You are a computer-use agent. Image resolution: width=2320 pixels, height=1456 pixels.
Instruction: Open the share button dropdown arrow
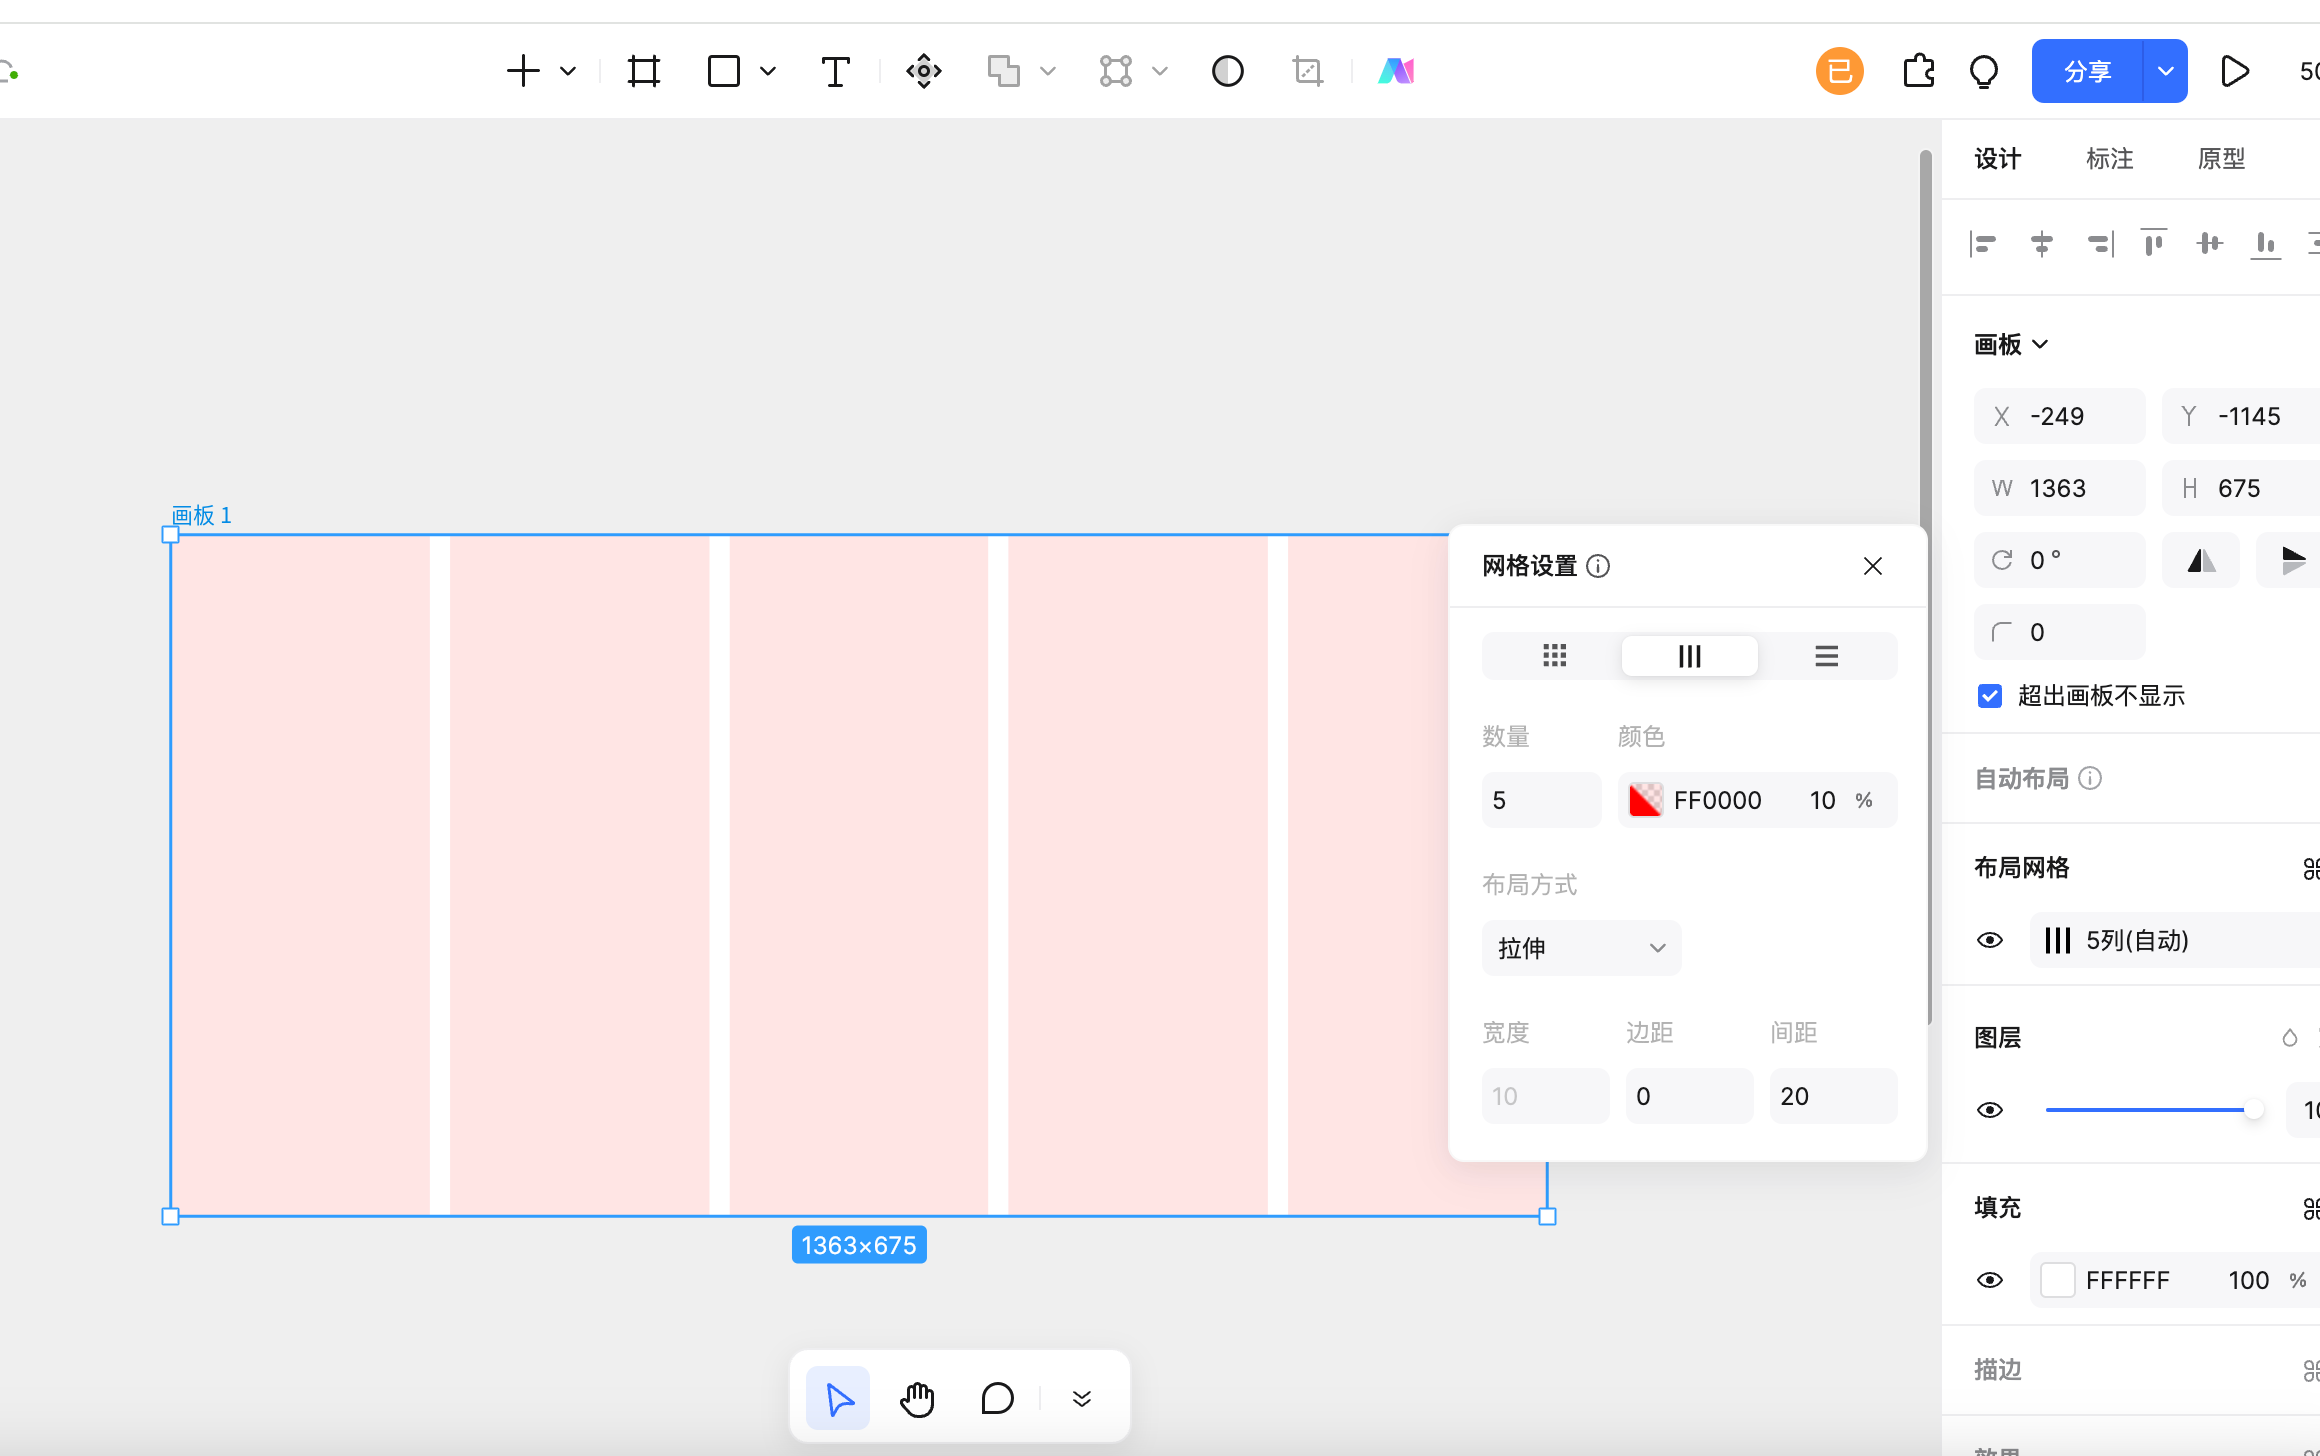click(2166, 71)
